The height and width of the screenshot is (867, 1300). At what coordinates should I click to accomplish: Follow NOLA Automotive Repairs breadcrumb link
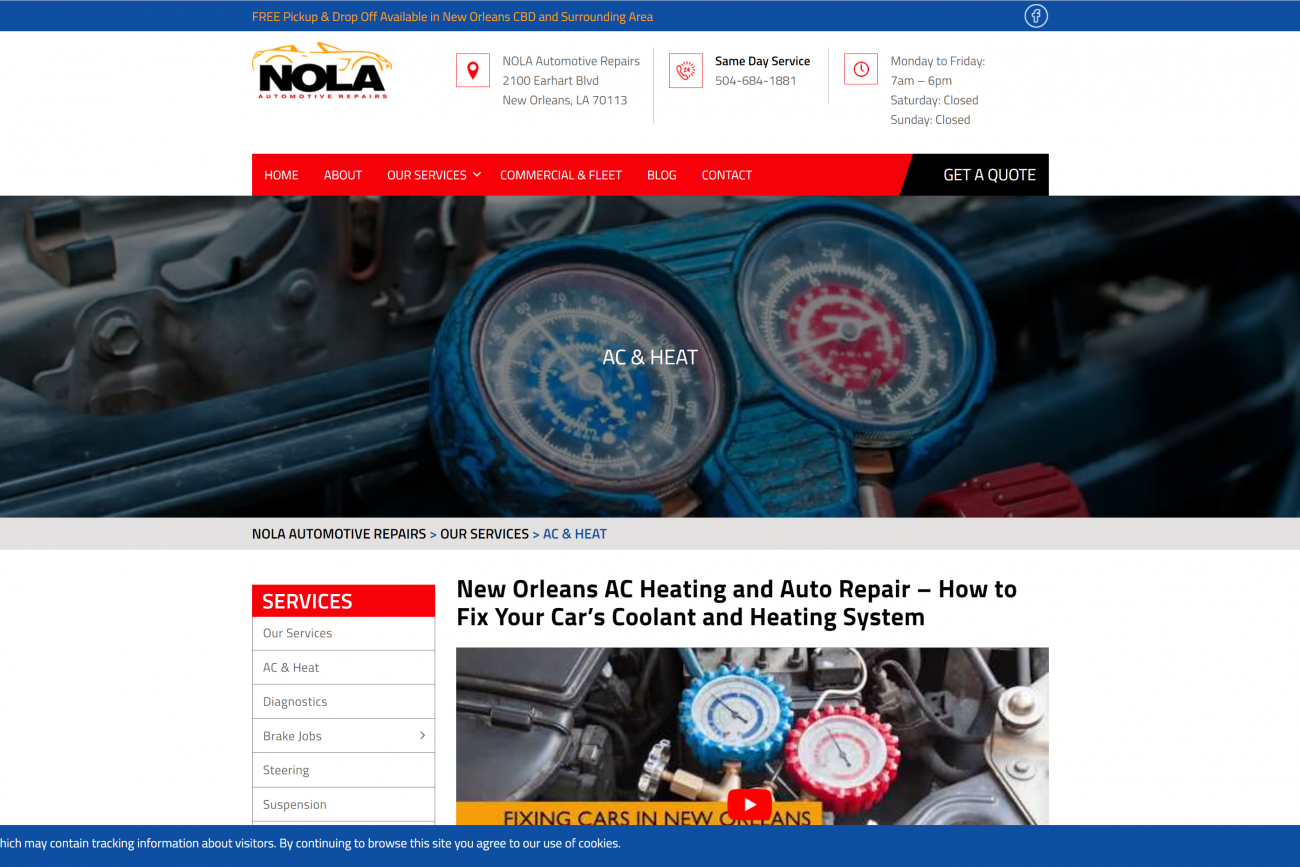coord(339,534)
